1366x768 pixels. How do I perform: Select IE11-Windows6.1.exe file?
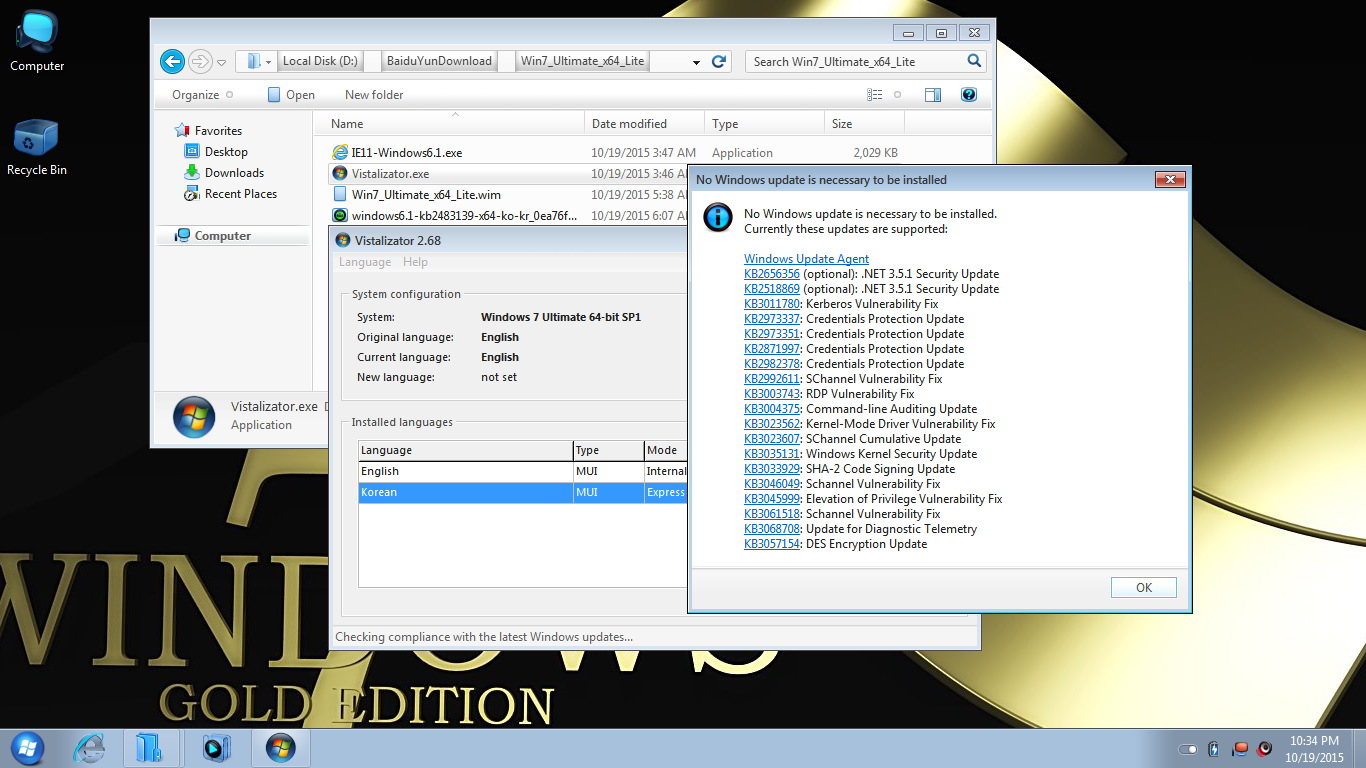coord(406,153)
